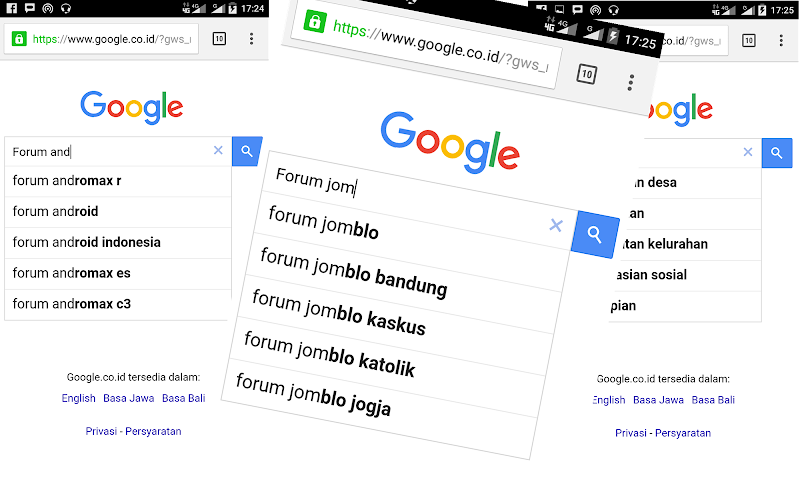800x480 pixels.
Task: Tap the blue search button beside "Forum and"
Action: pyautogui.click(x=247, y=151)
